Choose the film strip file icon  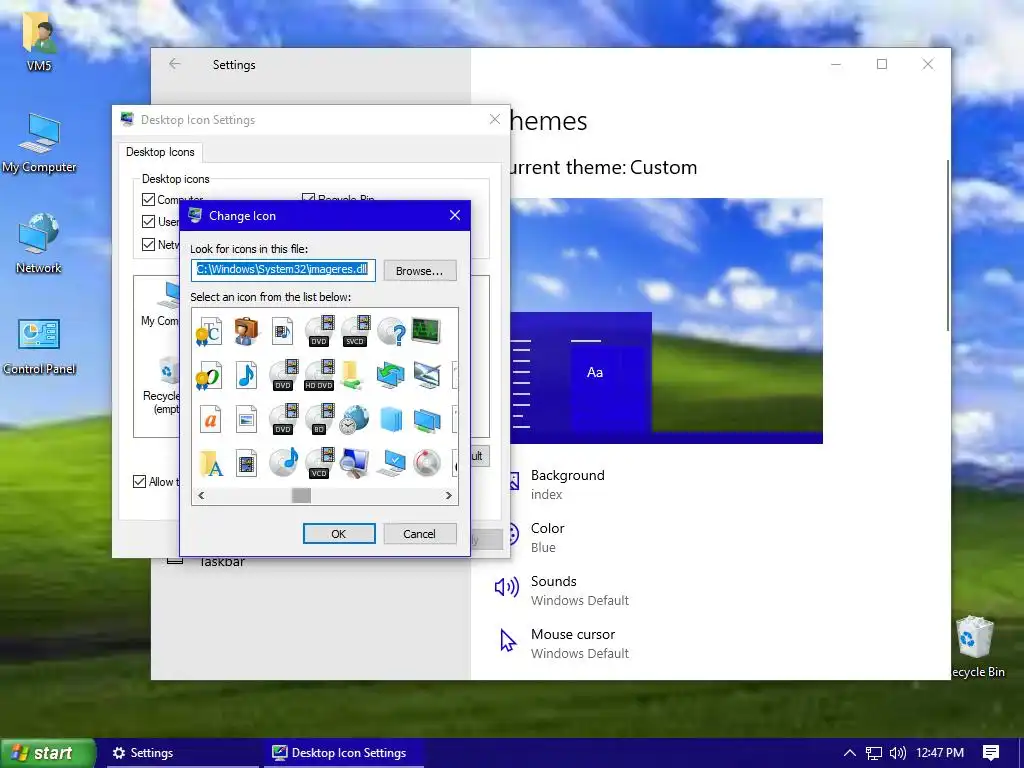tap(246, 463)
